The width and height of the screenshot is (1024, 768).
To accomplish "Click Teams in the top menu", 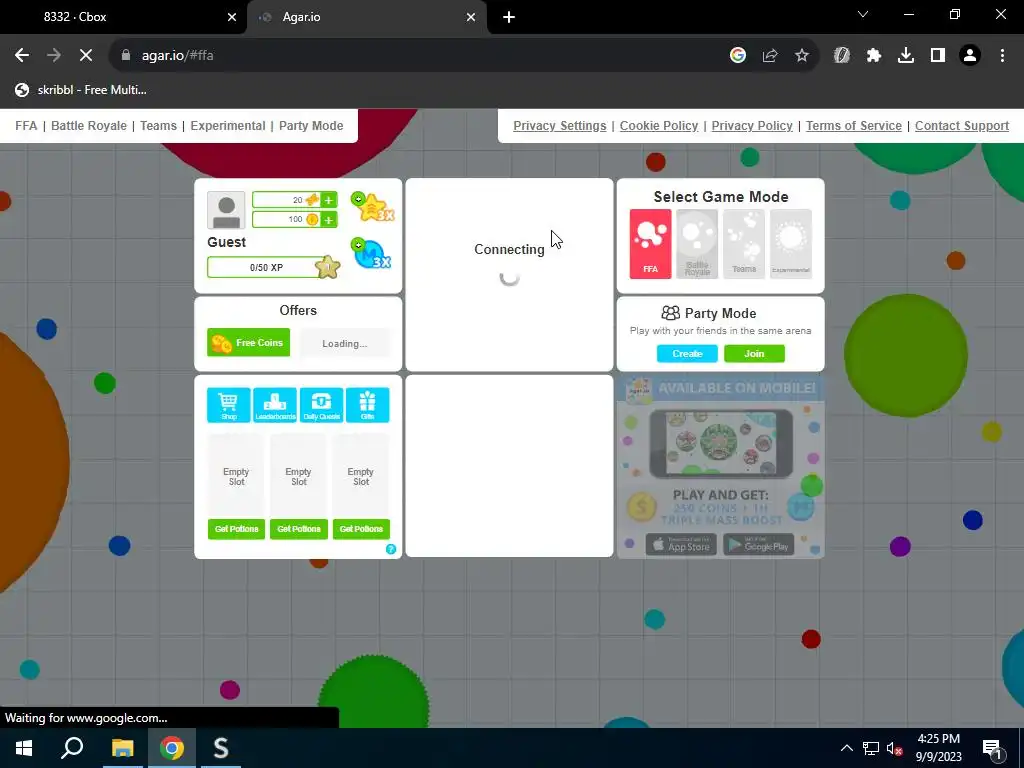I will 158,125.
